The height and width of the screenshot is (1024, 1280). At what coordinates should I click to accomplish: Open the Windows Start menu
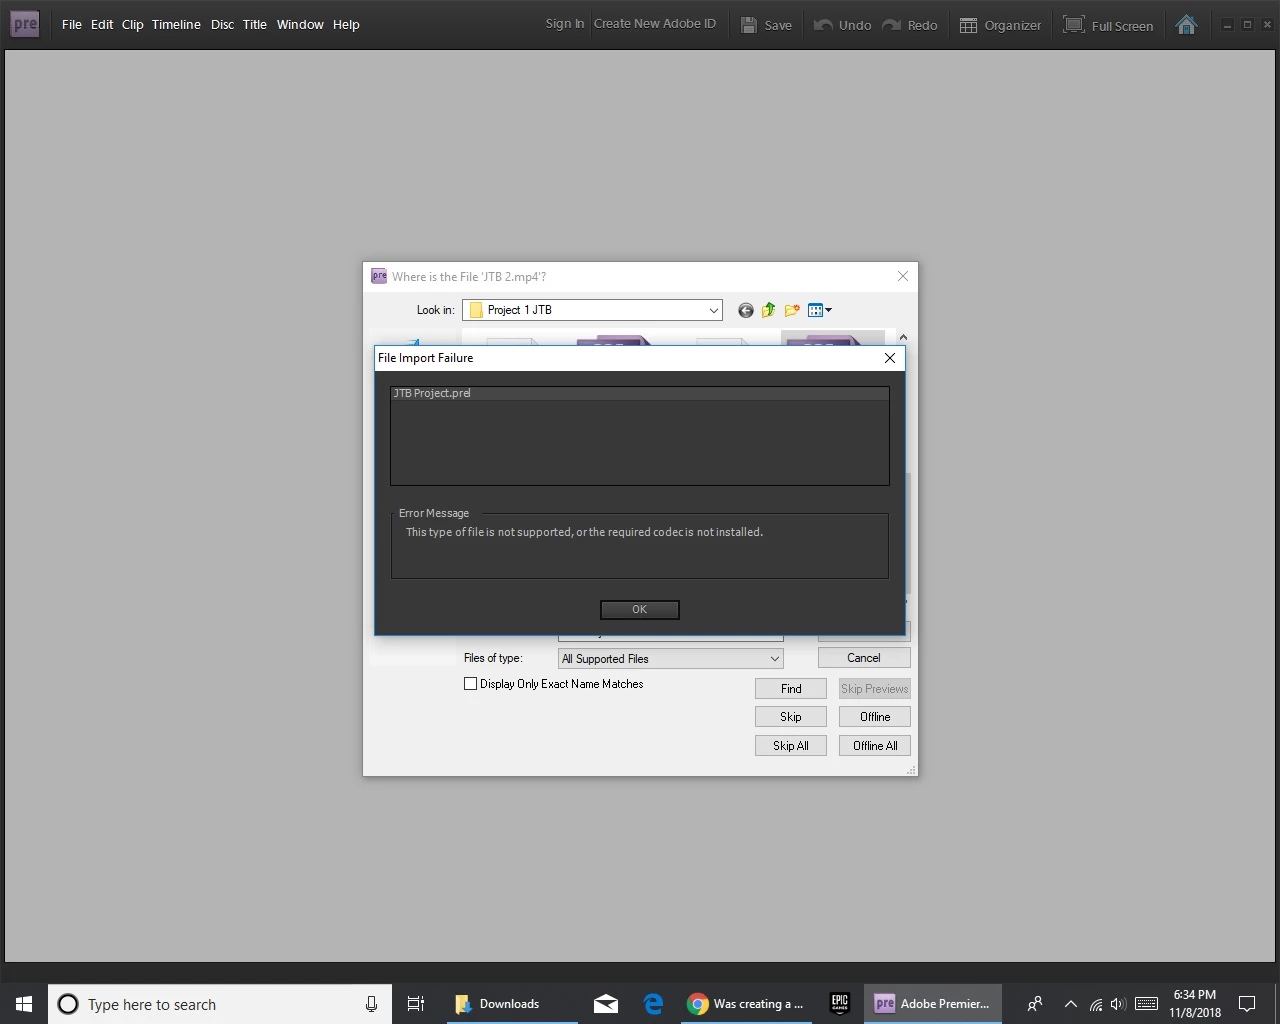pos(24,1004)
